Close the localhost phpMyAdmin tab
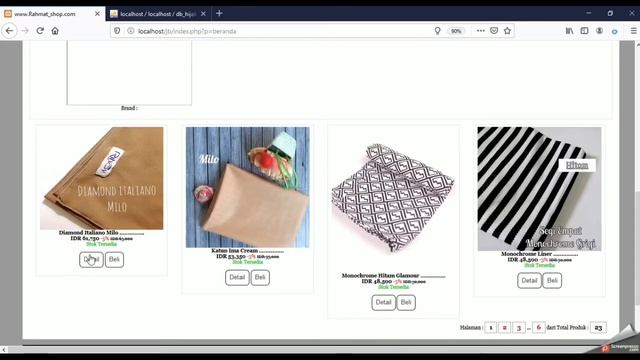The image size is (640, 360). coord(203,14)
